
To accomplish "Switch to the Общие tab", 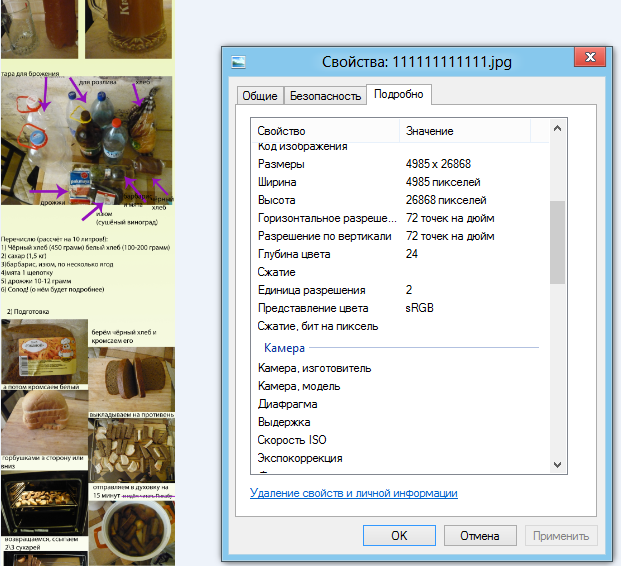I will tap(260, 96).
